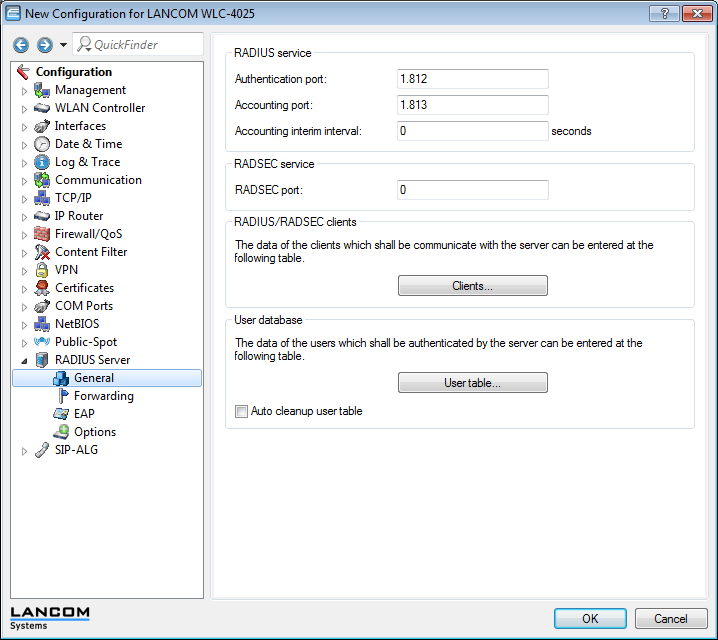The width and height of the screenshot is (718, 640).
Task: Open the Clients table
Action: 472,286
